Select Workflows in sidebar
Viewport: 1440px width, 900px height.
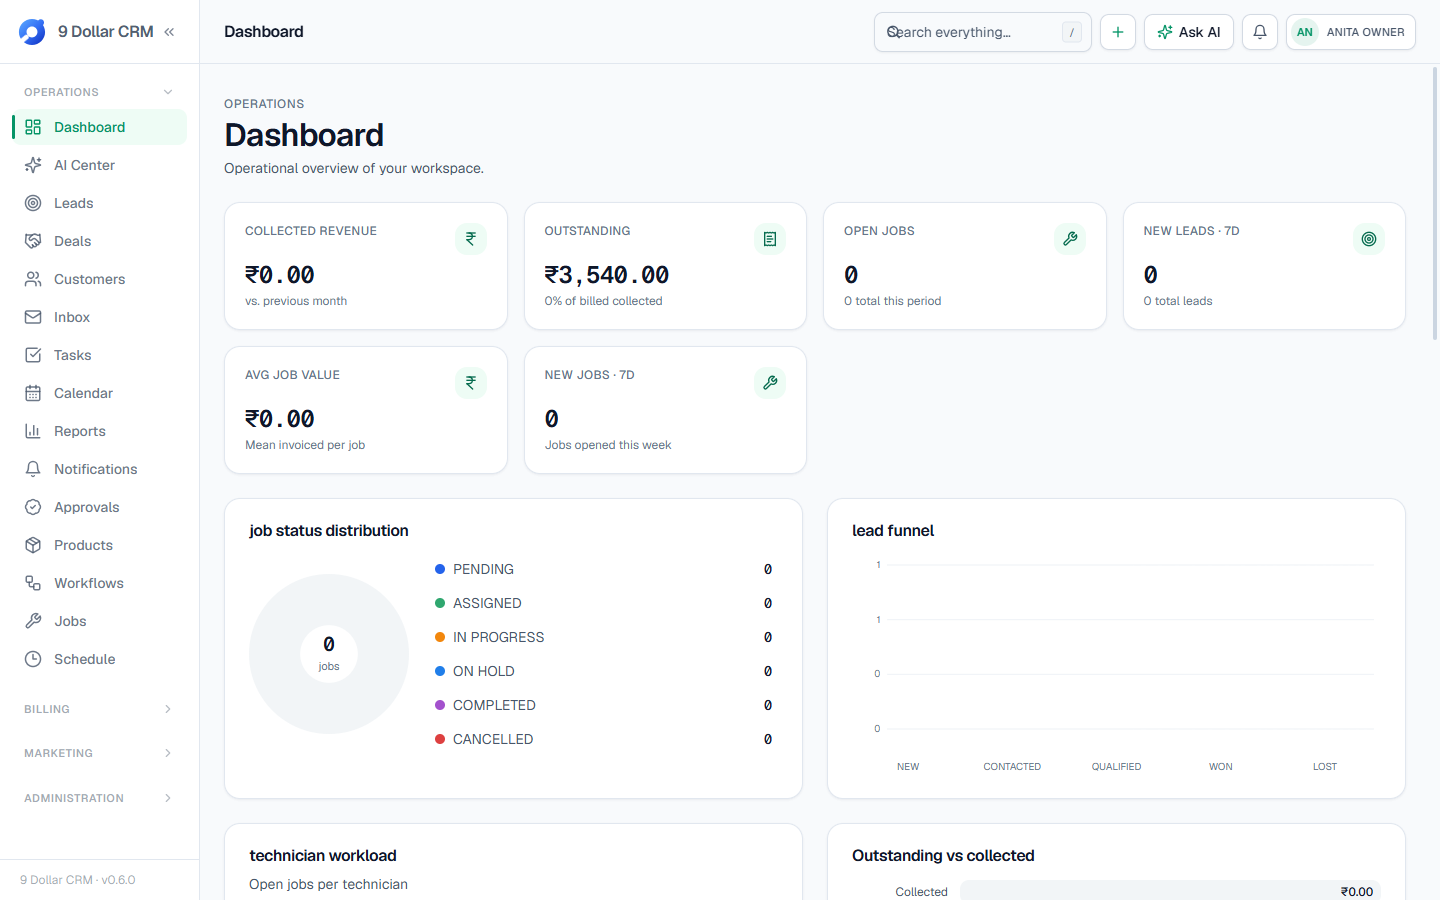click(x=99, y=583)
